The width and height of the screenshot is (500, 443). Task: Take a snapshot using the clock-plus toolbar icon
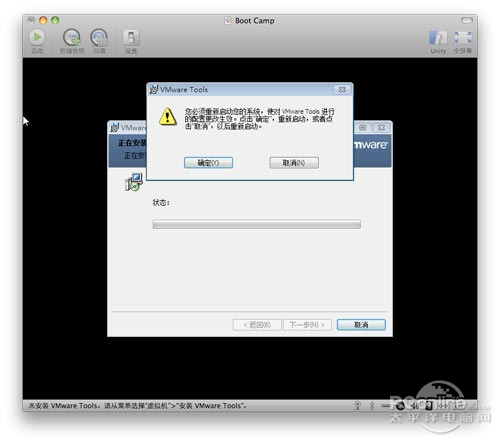72,38
